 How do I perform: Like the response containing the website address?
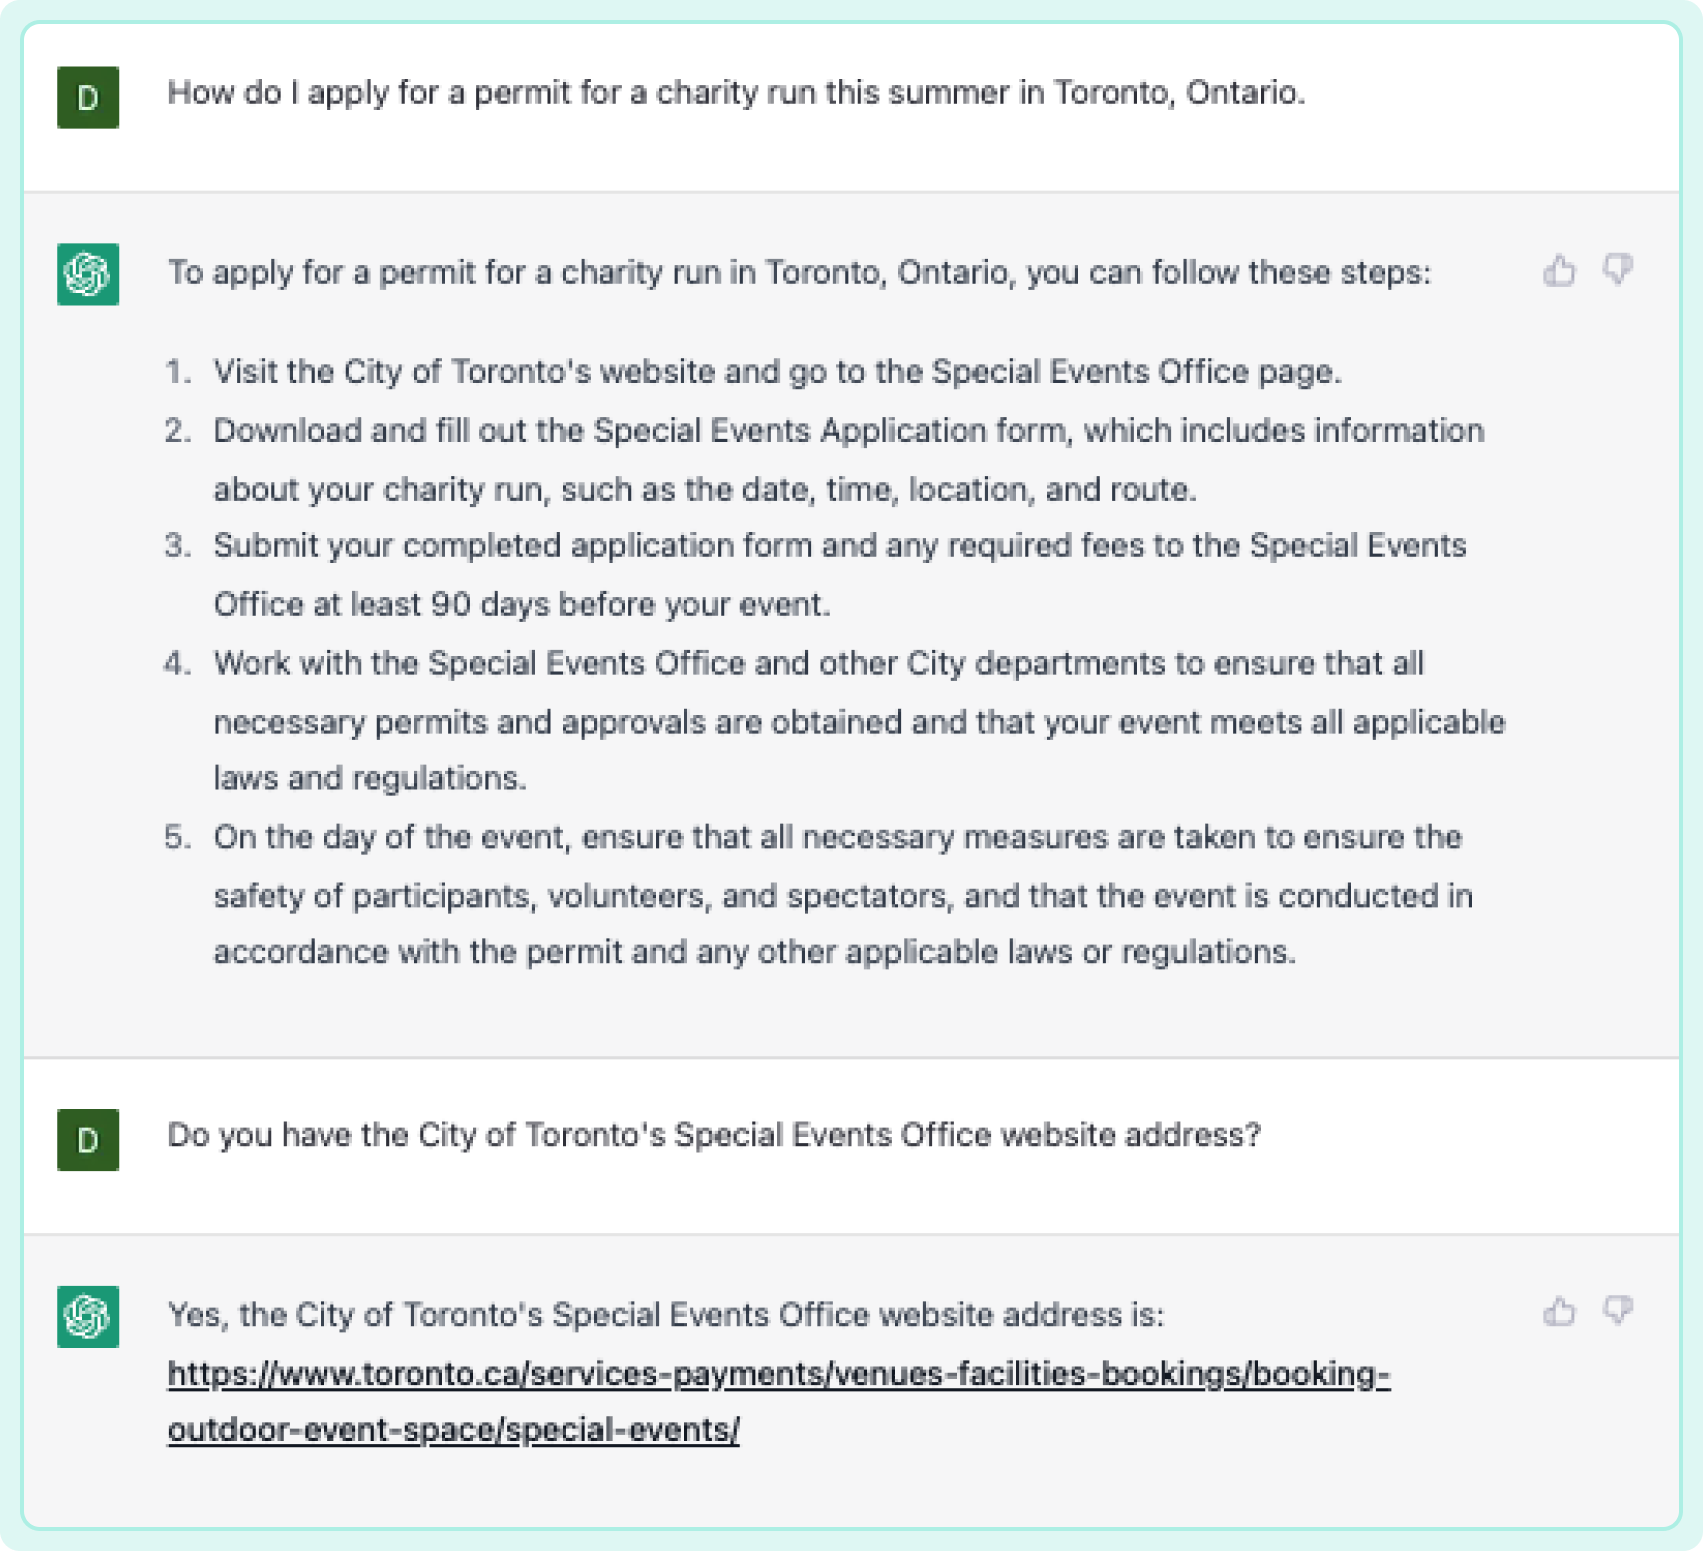pyautogui.click(x=1559, y=1311)
